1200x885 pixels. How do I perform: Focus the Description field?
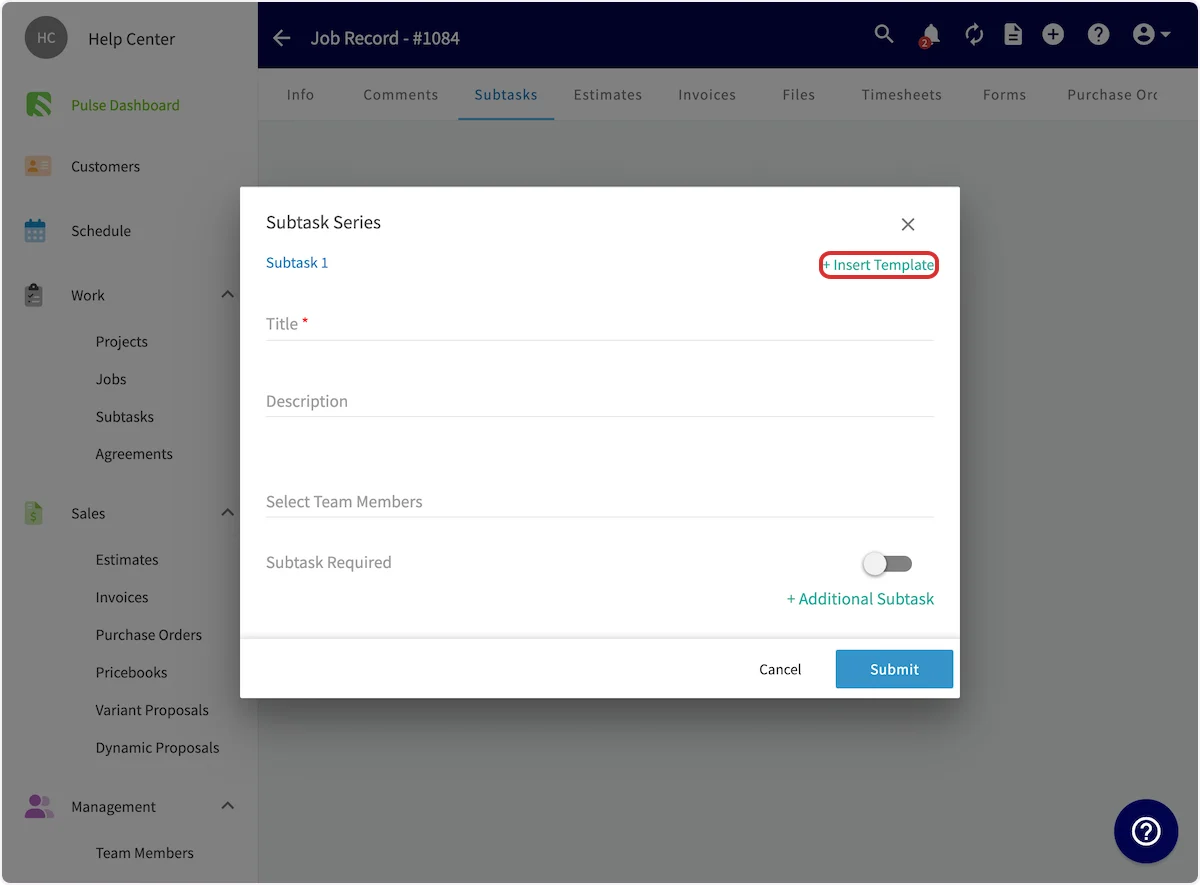[x=600, y=401]
